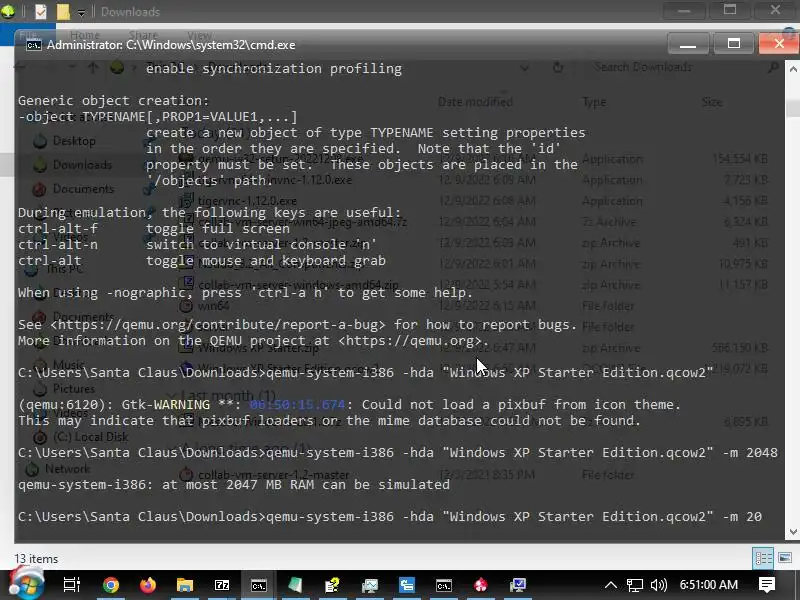Click the cmd title text 'Administrator: C:\Windows\system32\cmd.exe'
Image resolution: width=800 pixels, height=600 pixels.
171,45
